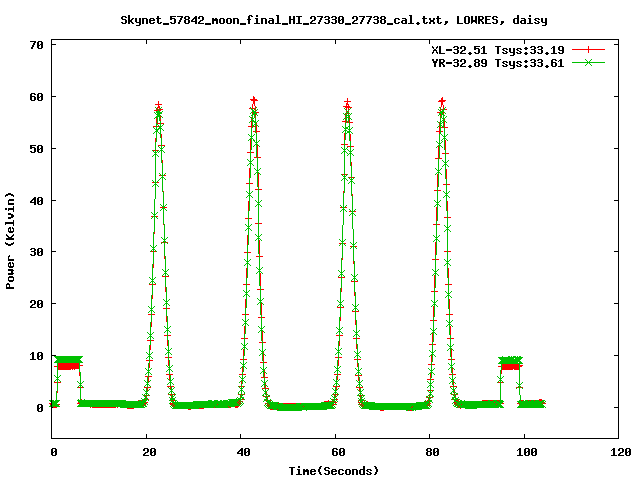Select the XL-32.51 Tsys:33.19 legend entry

pos(498,50)
